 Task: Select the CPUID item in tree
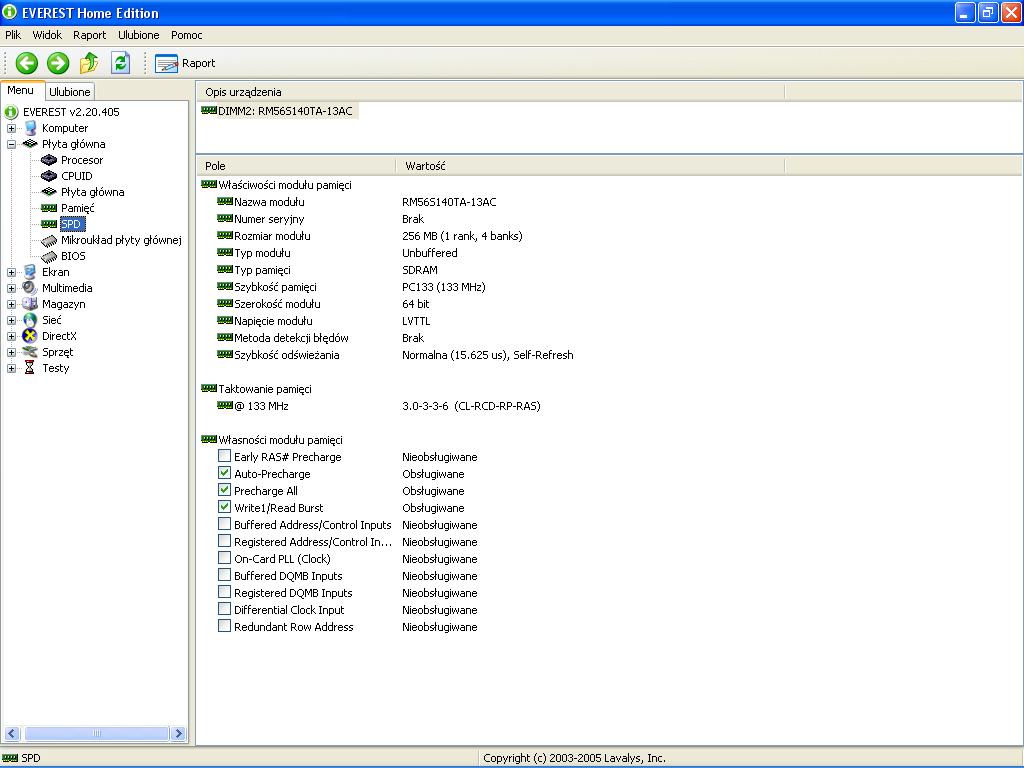pyautogui.click(x=76, y=176)
